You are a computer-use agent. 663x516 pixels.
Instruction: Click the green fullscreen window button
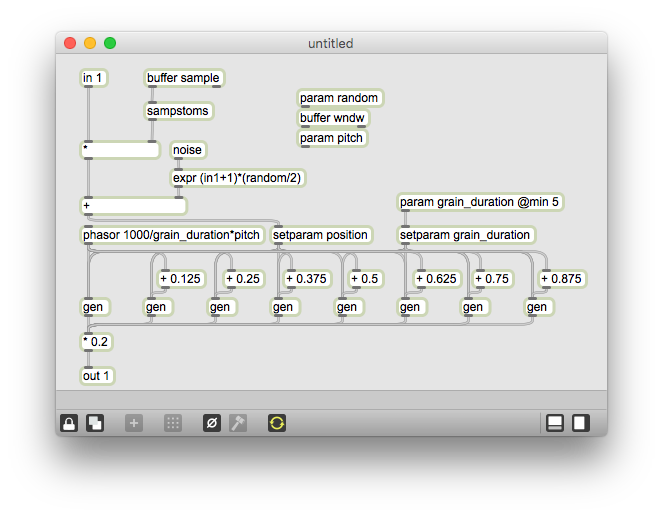(x=110, y=43)
